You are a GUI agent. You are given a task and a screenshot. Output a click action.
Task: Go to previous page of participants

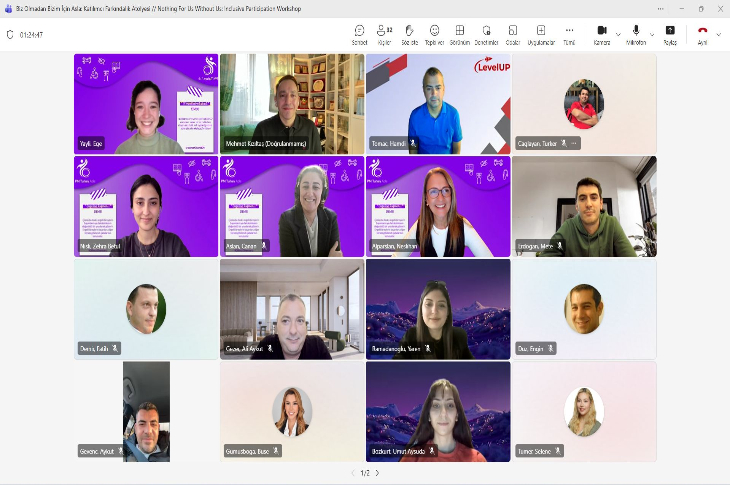coord(352,473)
